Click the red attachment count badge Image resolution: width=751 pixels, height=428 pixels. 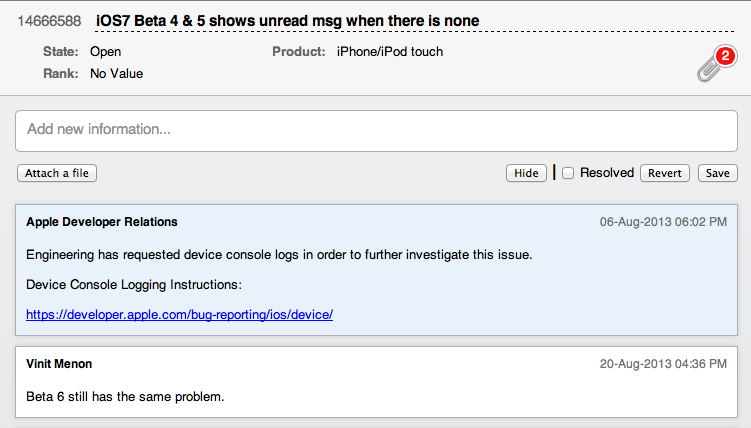725,56
